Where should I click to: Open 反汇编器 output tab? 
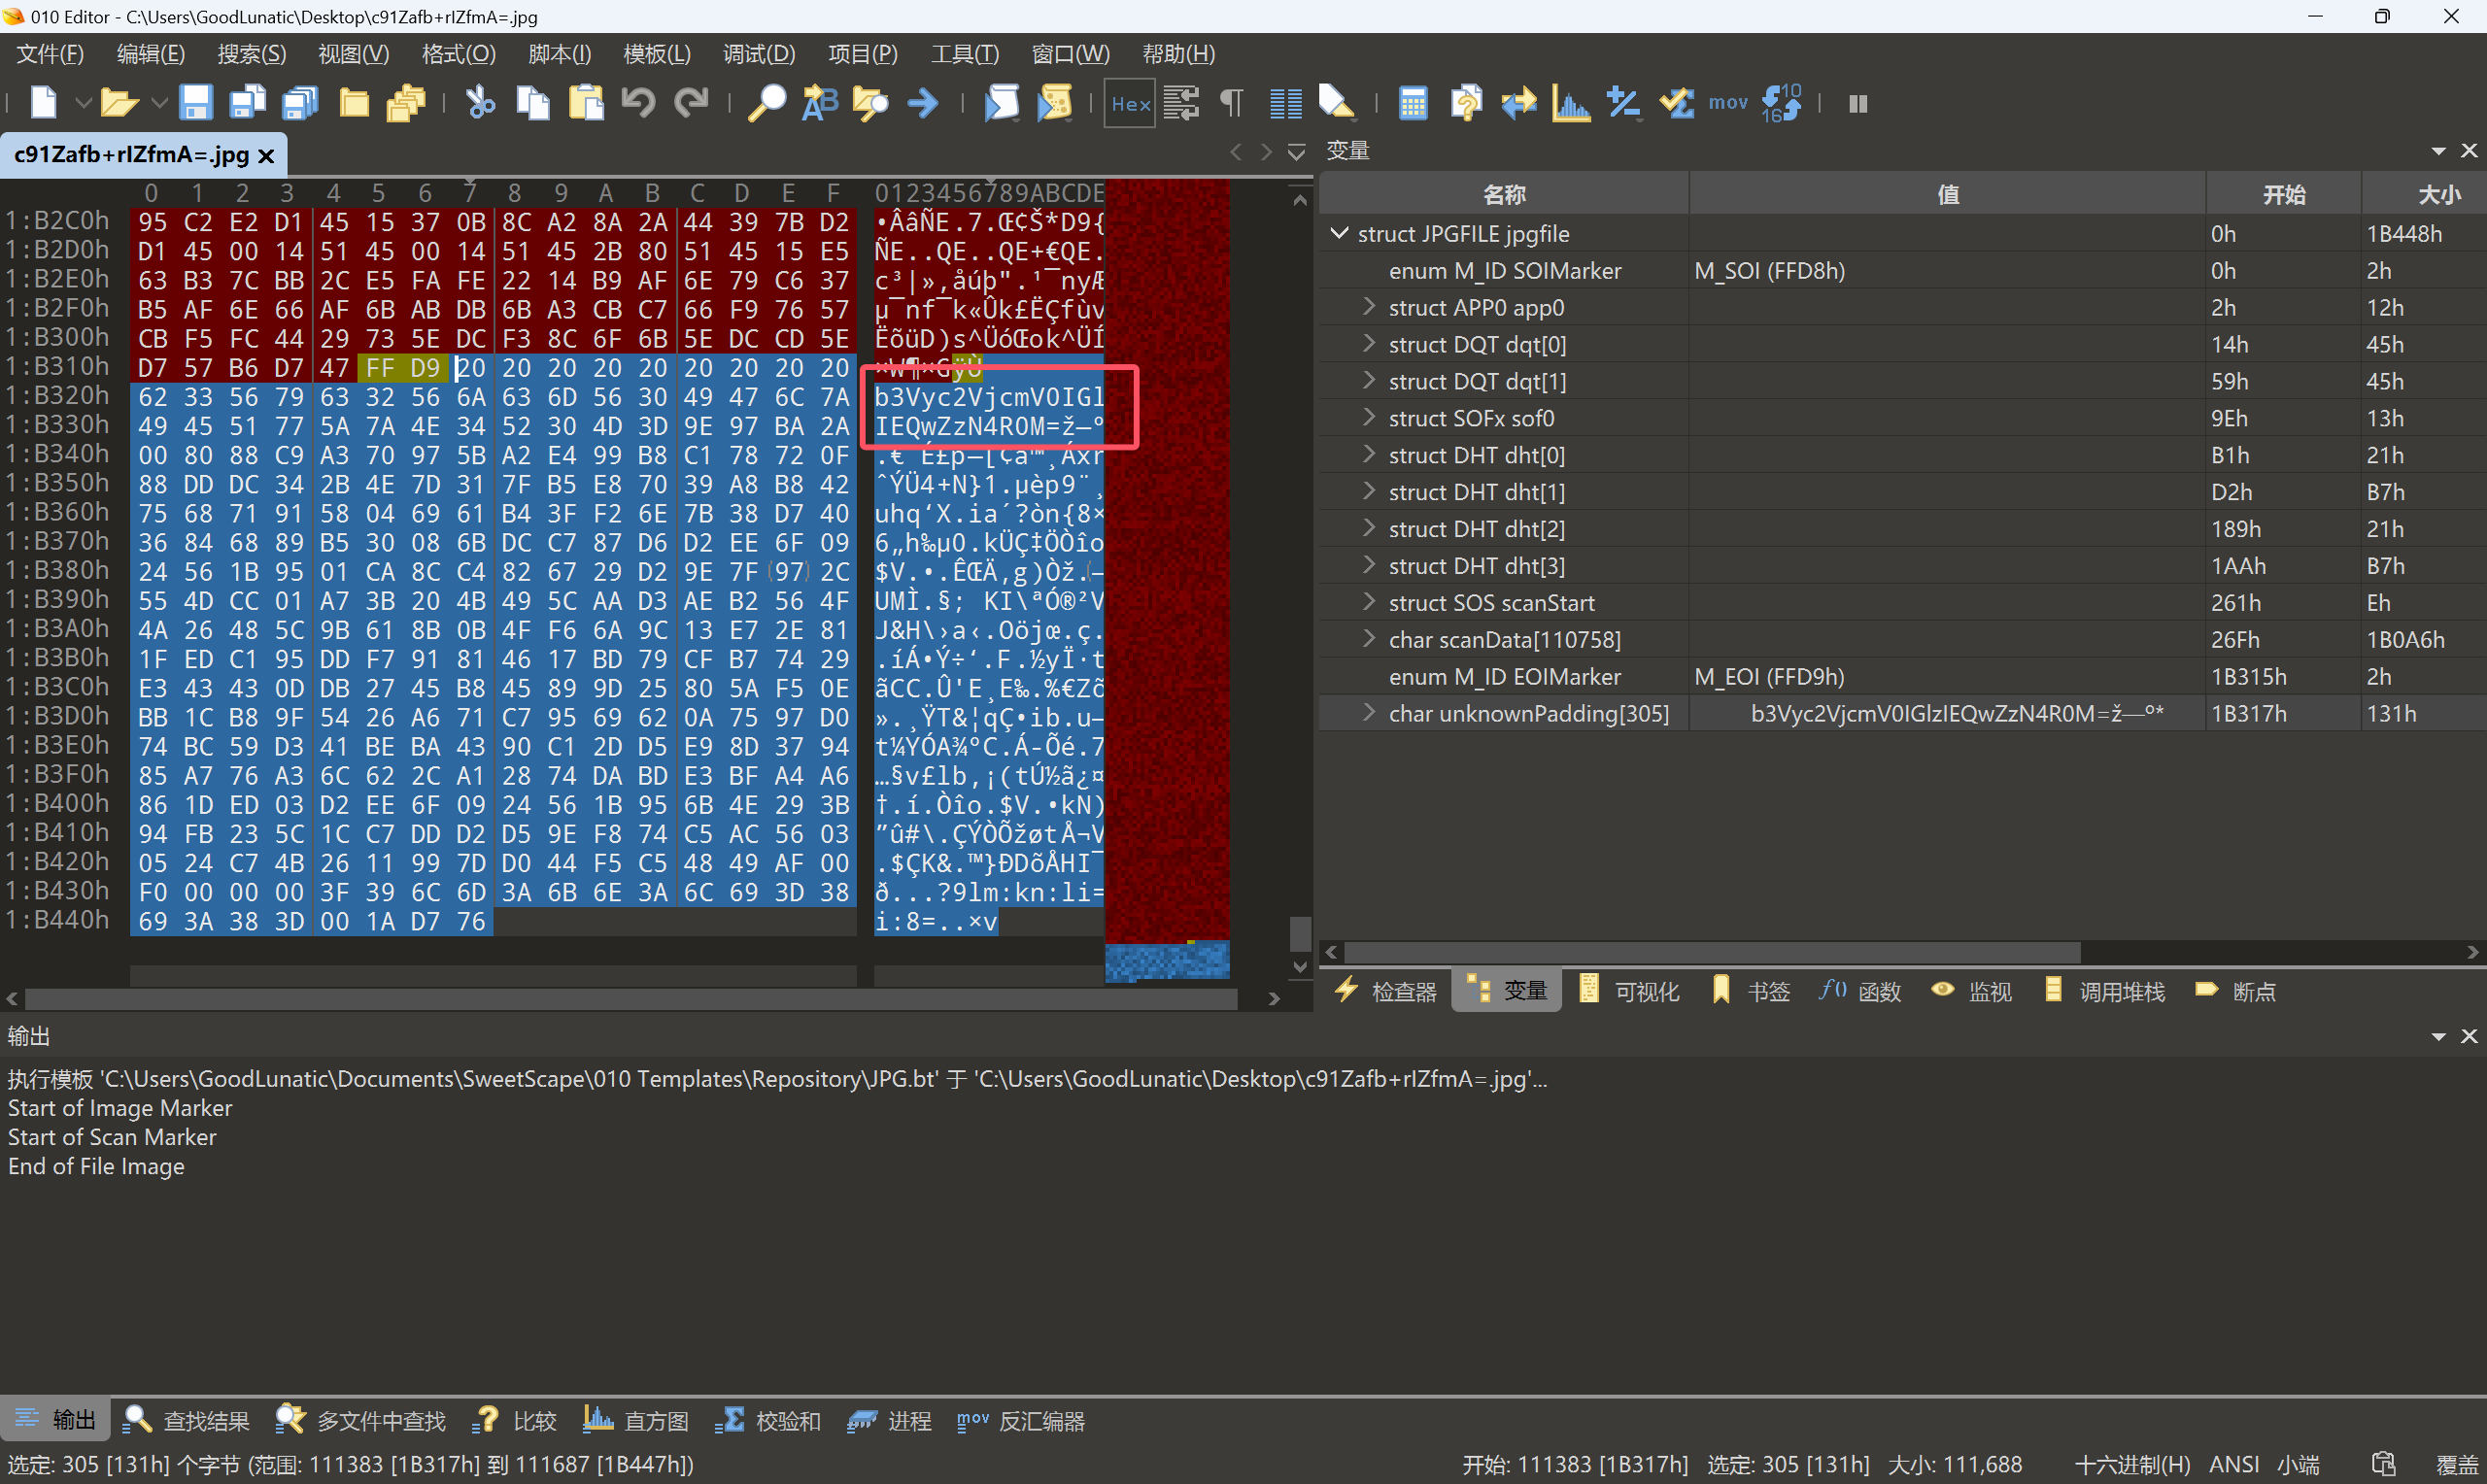click(1021, 1420)
